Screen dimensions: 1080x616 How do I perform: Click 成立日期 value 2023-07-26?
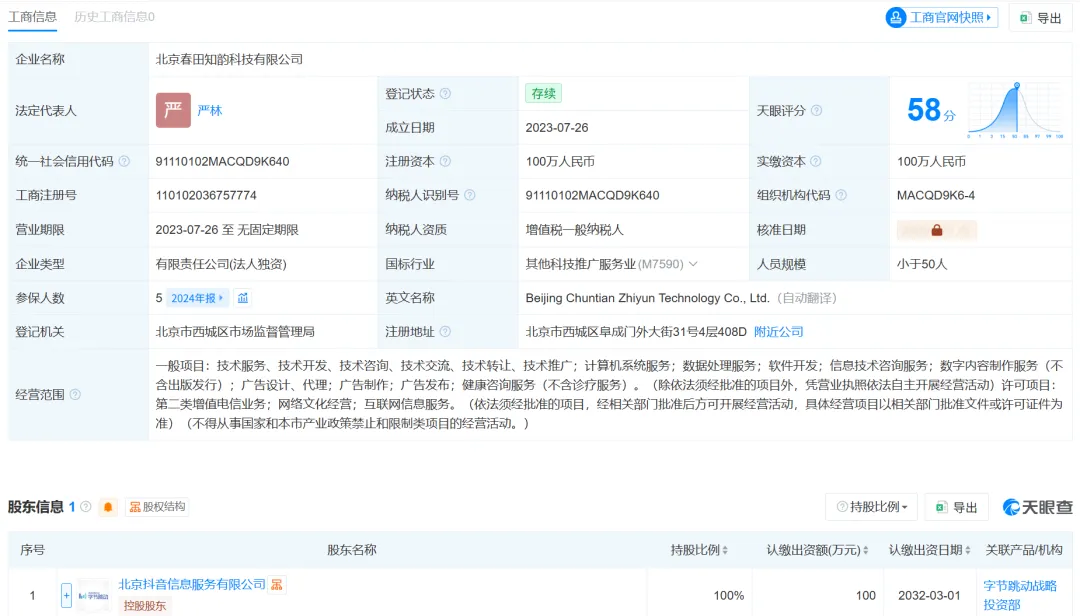(x=557, y=127)
